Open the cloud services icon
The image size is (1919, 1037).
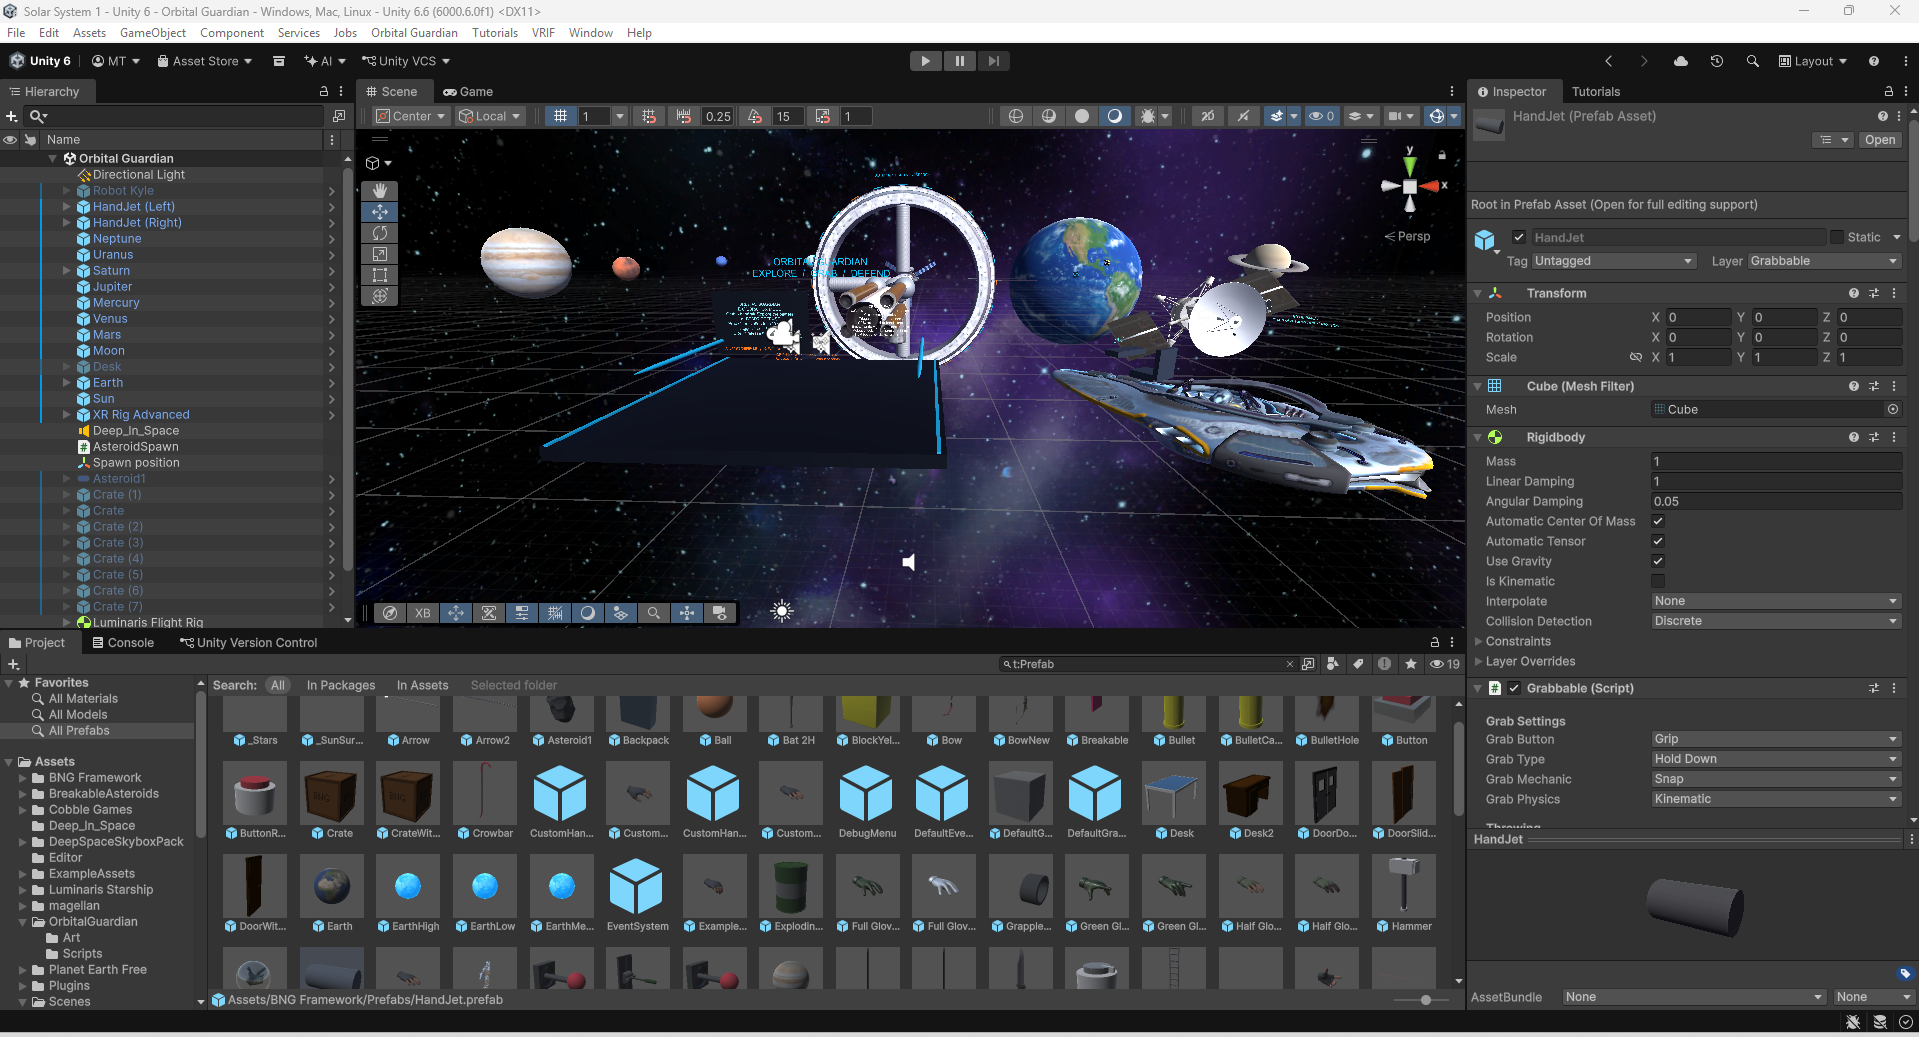[x=1681, y=61]
